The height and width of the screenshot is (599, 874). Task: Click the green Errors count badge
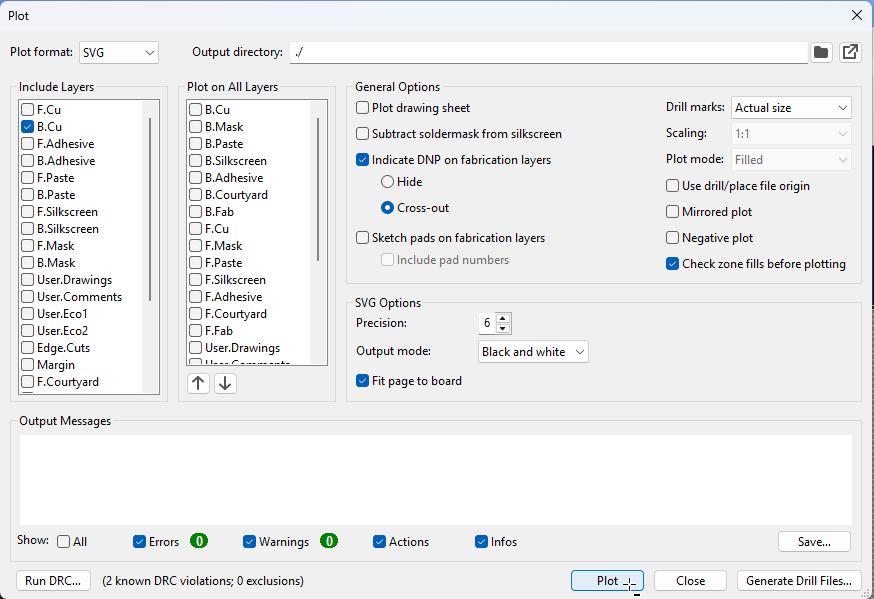click(x=199, y=540)
